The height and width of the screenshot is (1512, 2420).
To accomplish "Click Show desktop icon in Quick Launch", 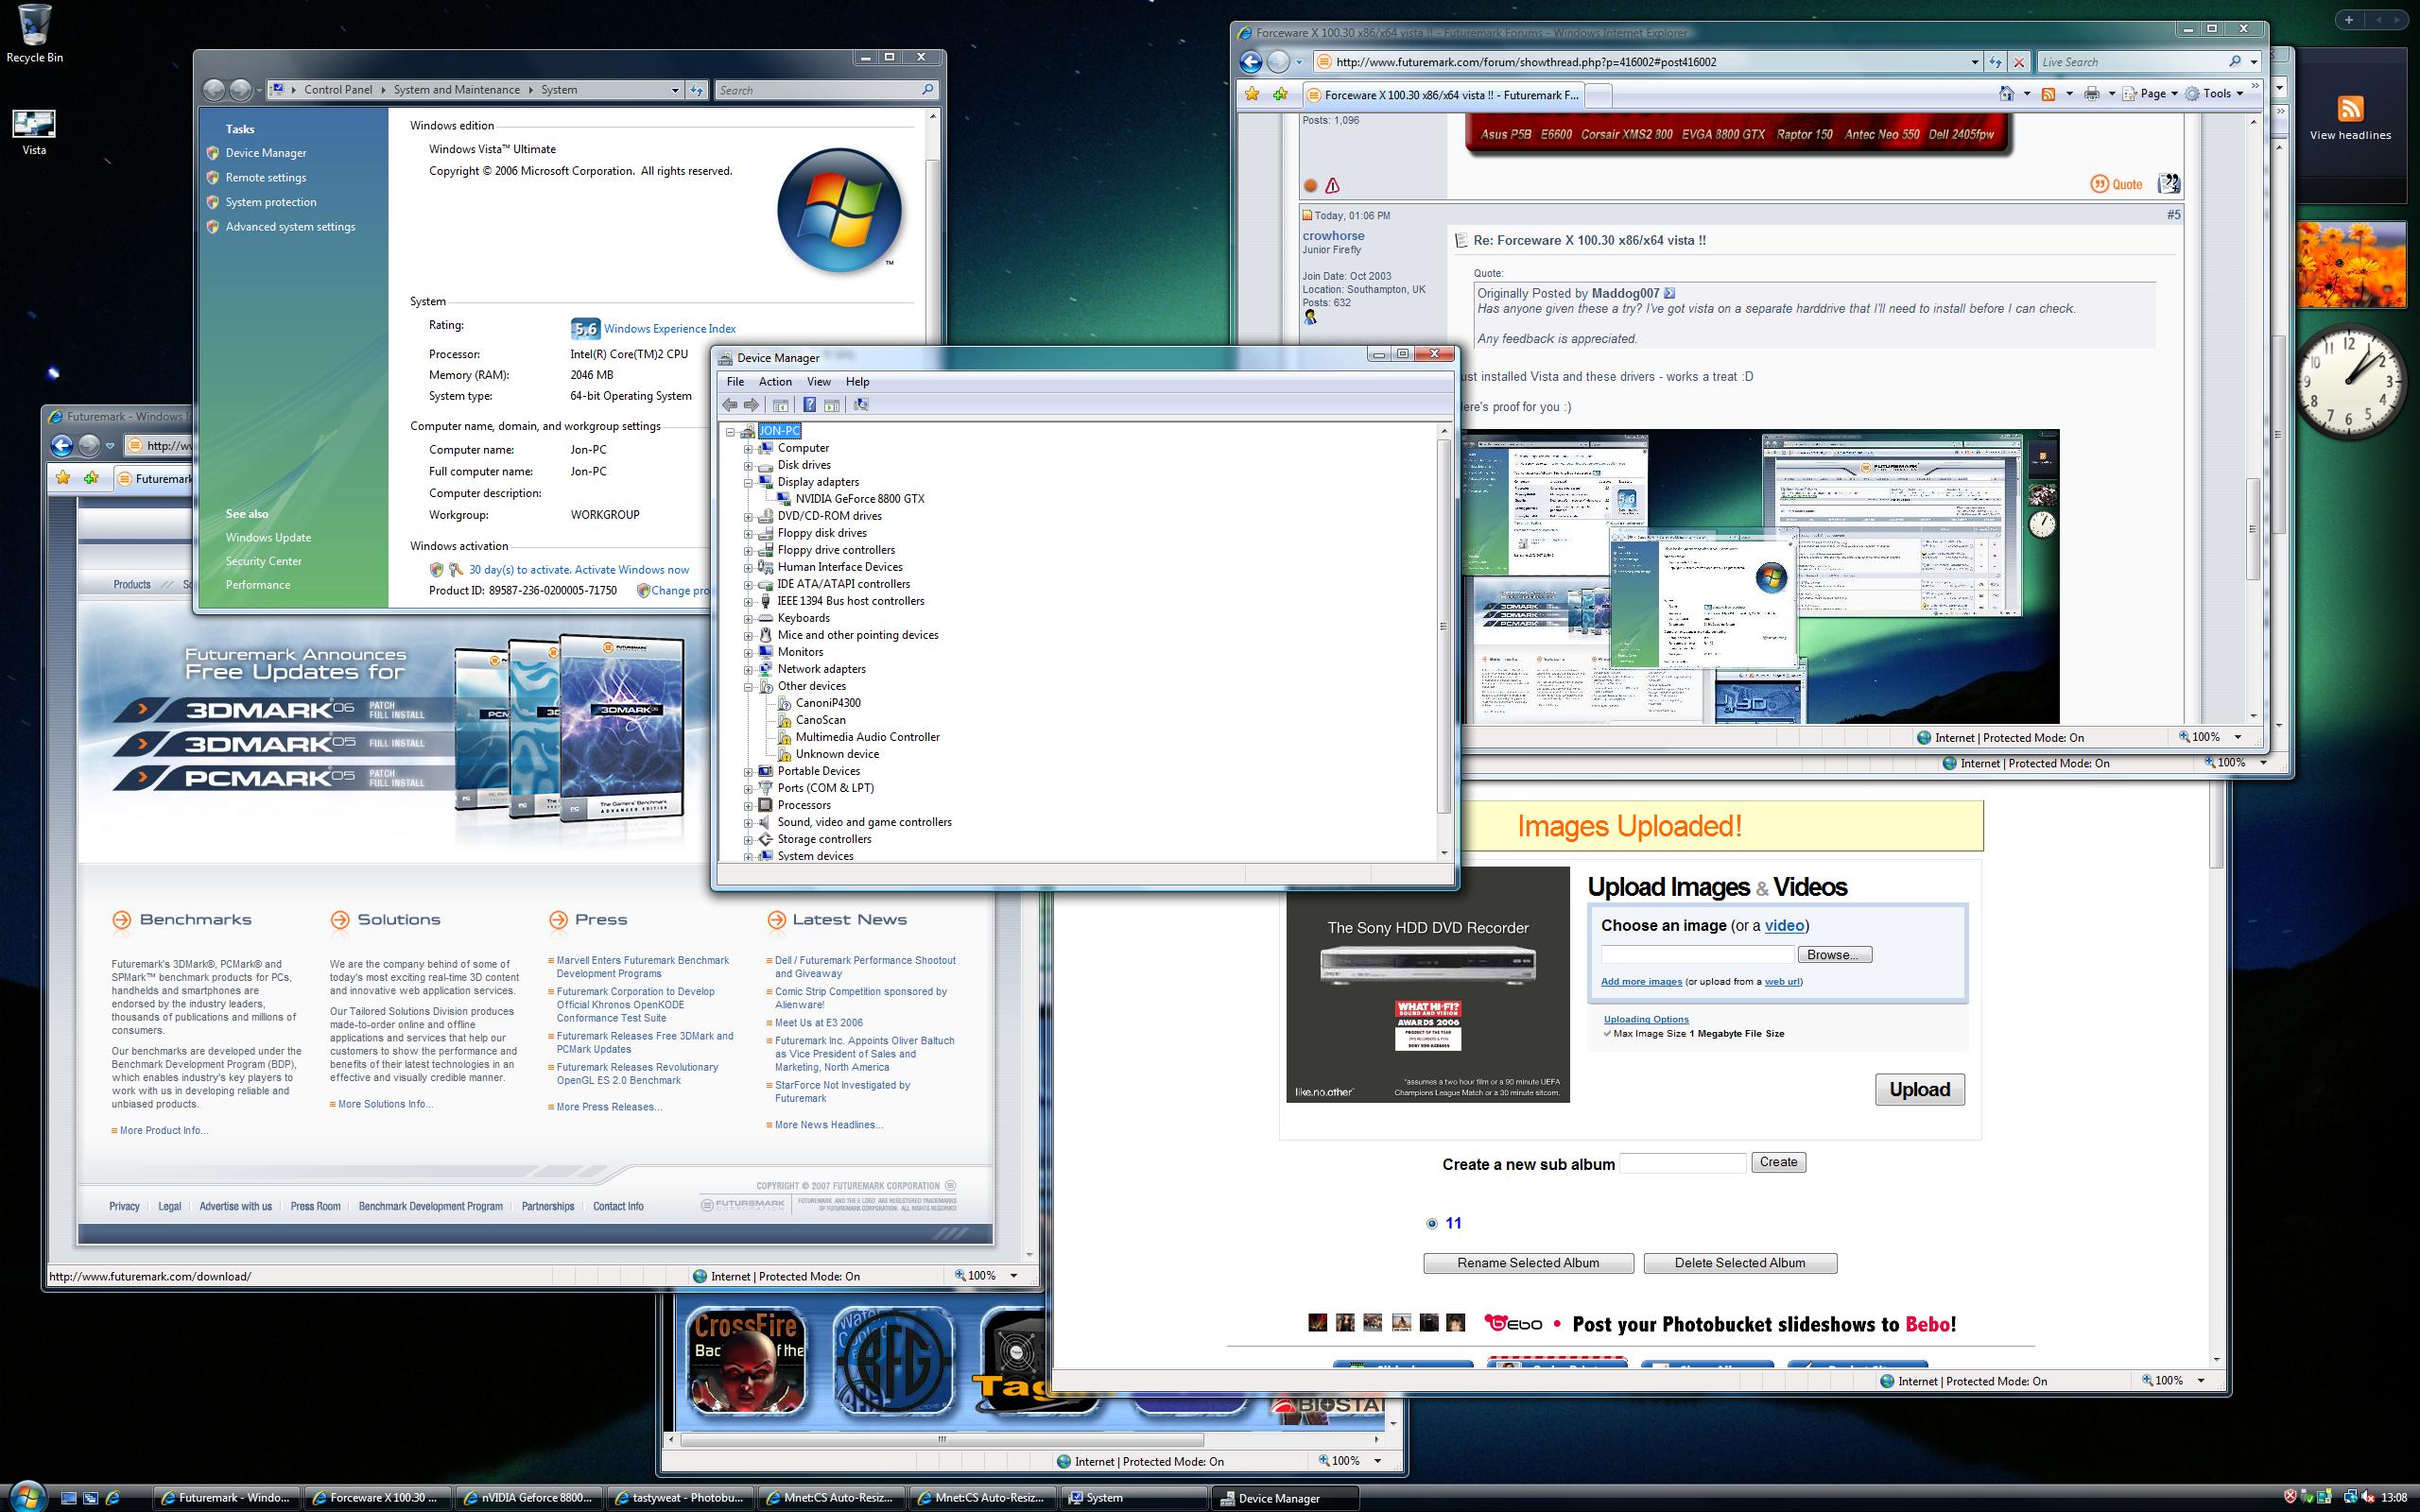I will pyautogui.click(x=69, y=1498).
